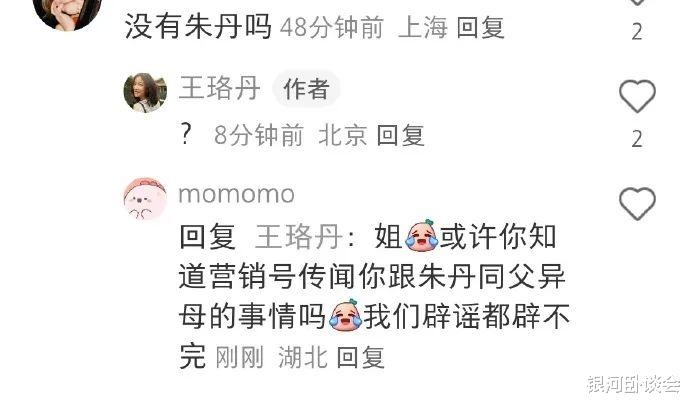Tap the crying emoji after 姐
This screenshot has height=405, width=690.
pos(422,236)
